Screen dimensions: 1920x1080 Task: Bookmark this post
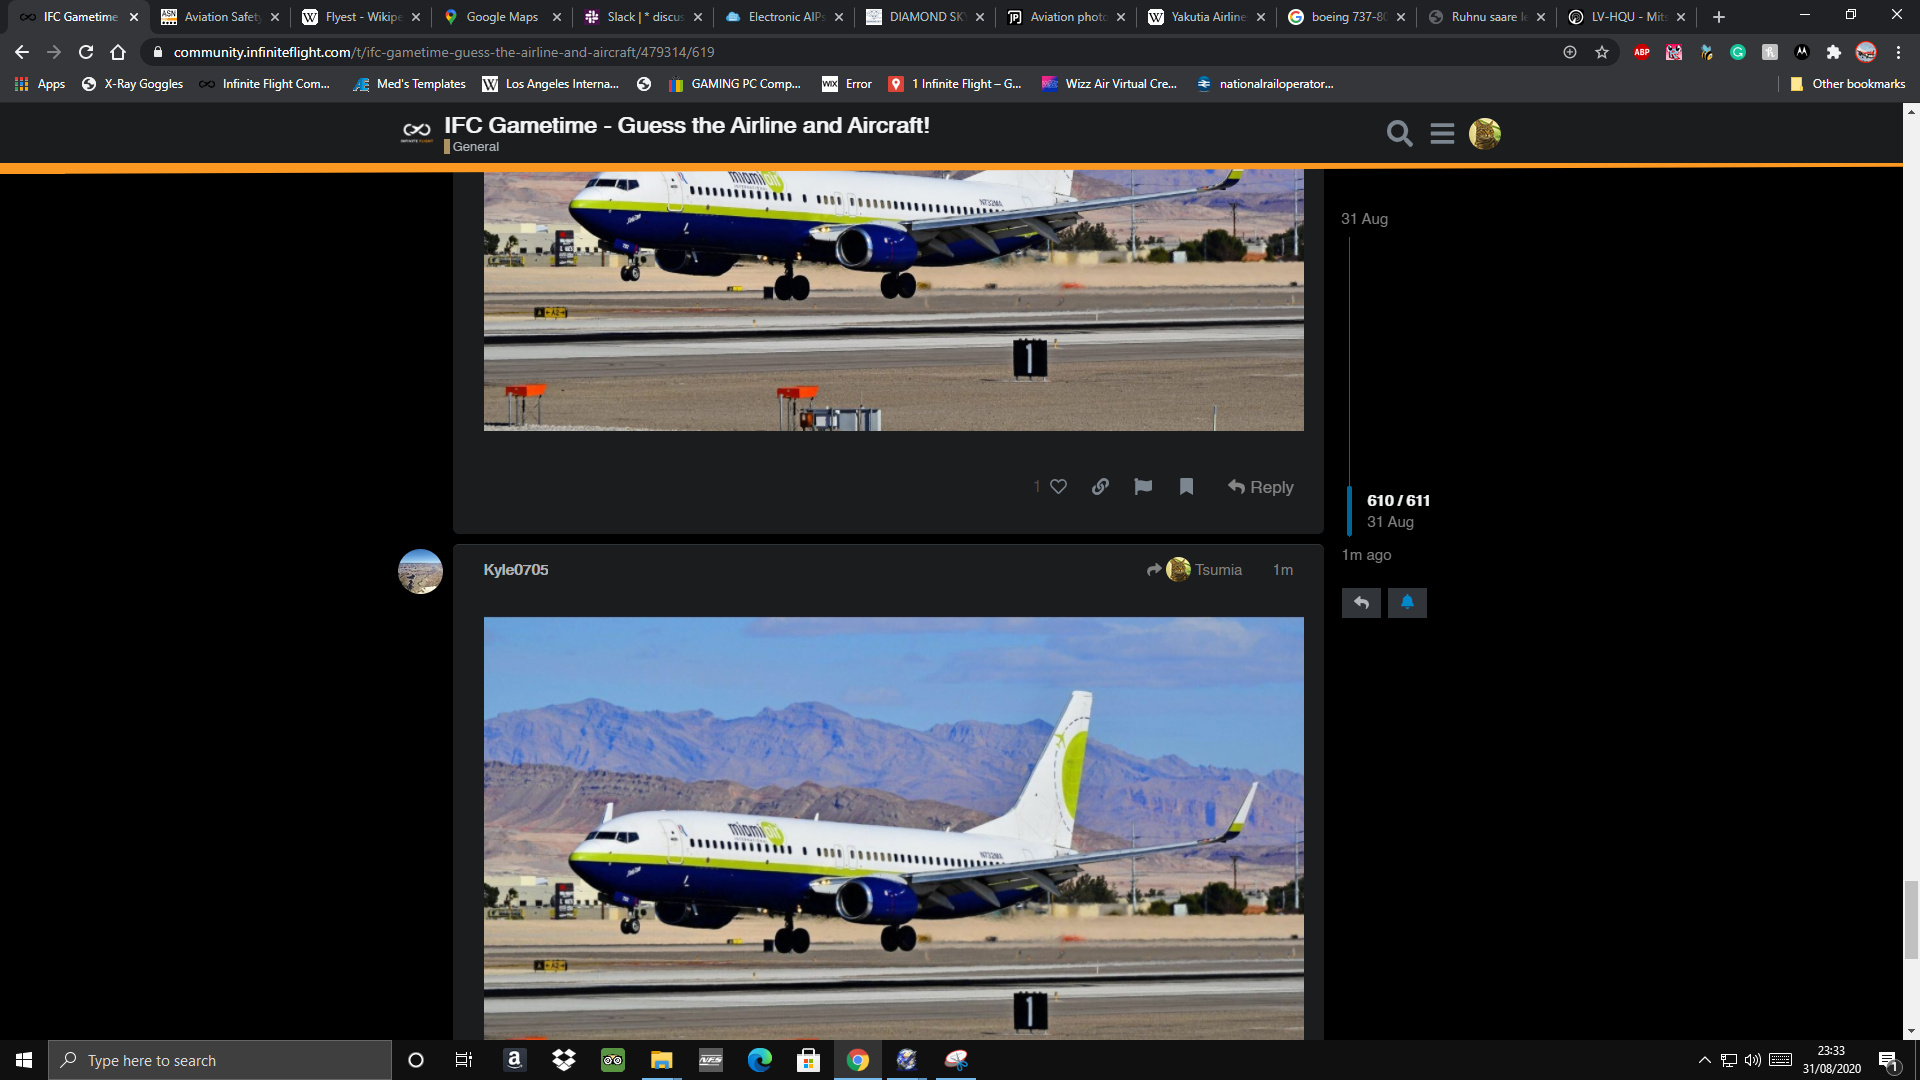(x=1186, y=487)
